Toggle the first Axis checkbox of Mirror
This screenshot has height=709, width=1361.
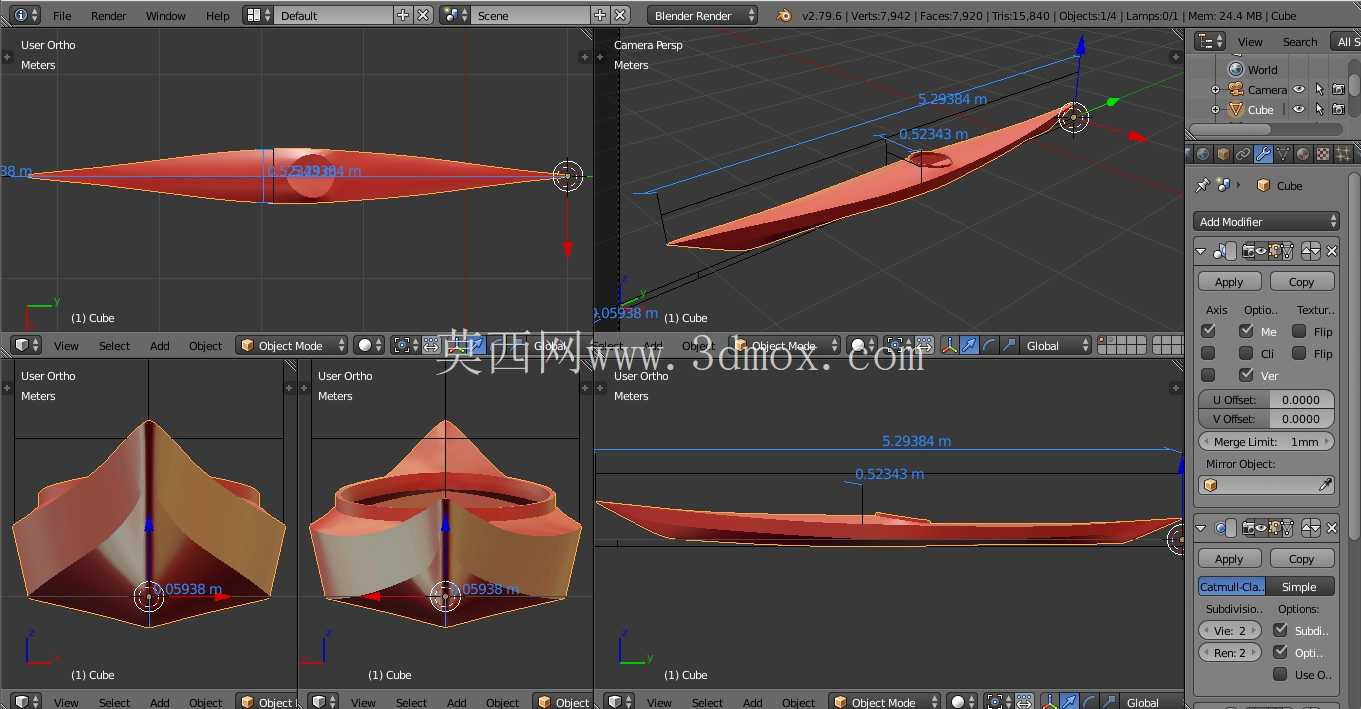pyautogui.click(x=1208, y=331)
